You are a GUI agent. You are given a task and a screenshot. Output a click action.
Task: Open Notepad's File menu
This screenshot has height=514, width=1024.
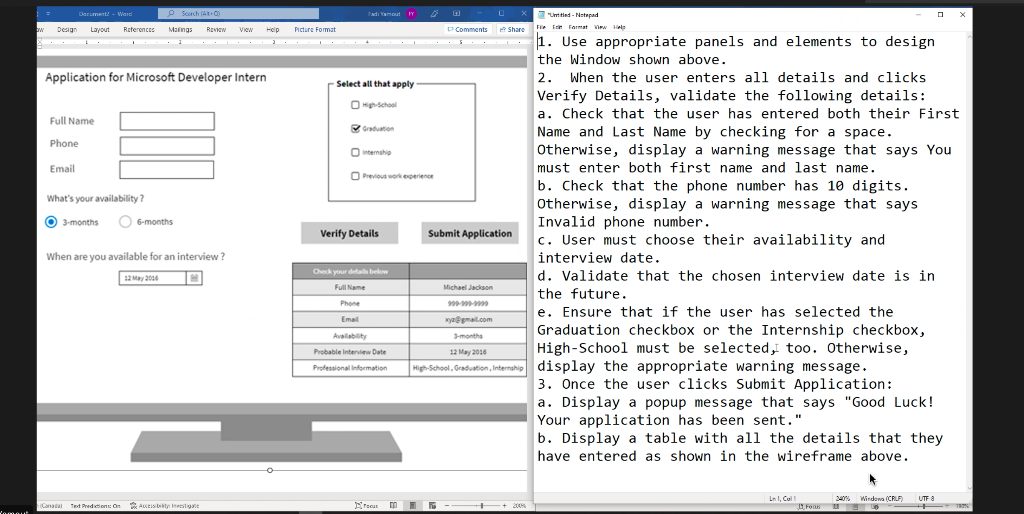(x=541, y=27)
